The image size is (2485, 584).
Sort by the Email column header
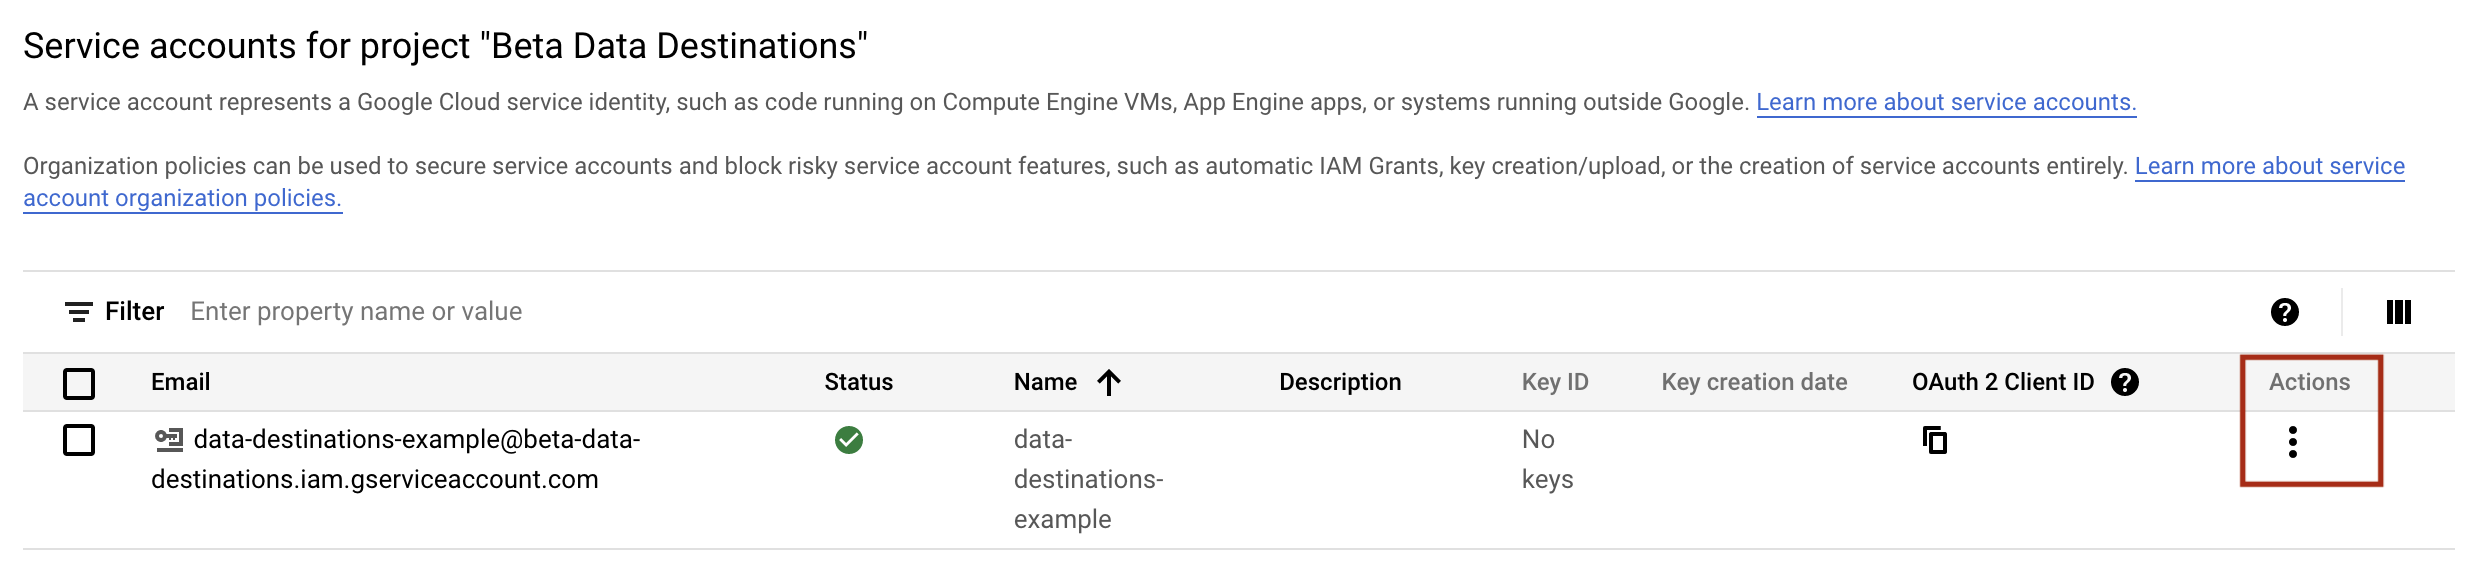(180, 382)
